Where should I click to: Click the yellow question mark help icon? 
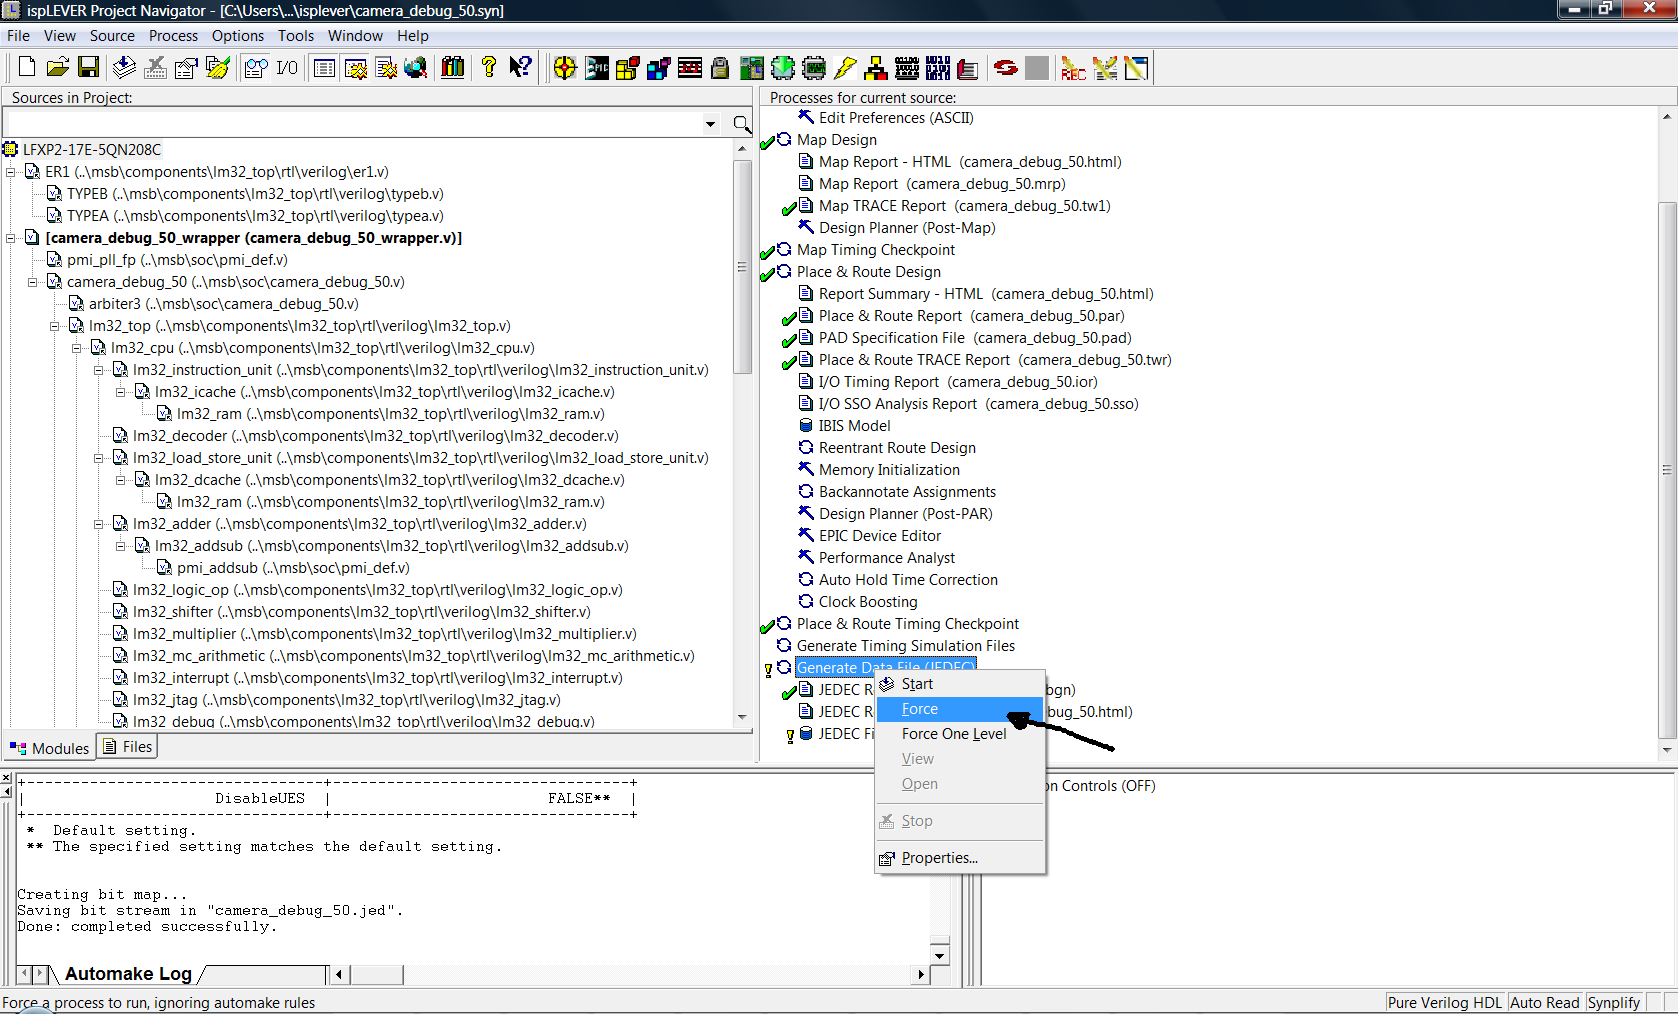pyautogui.click(x=489, y=67)
